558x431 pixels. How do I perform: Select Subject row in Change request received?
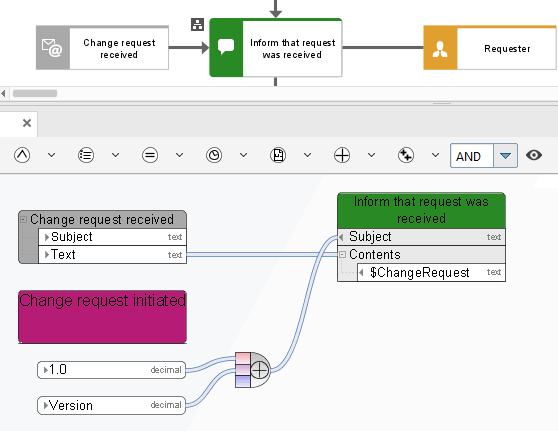[x=112, y=237]
